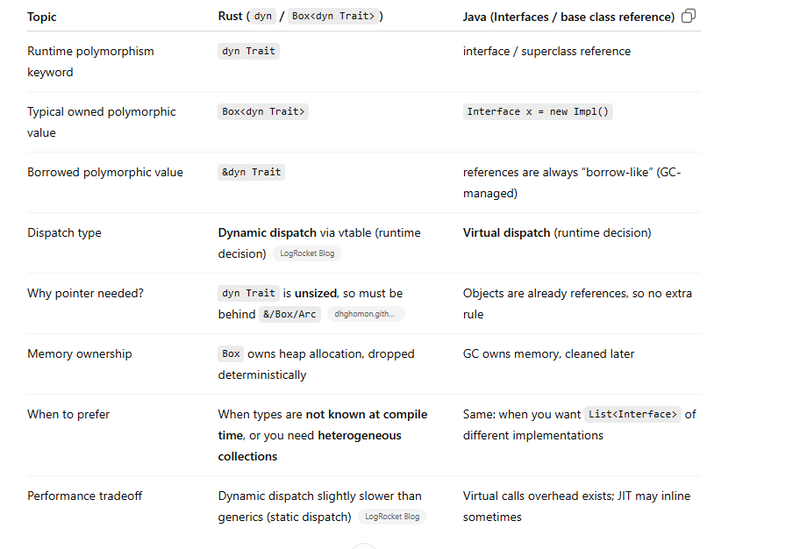Click the Java column header text
This screenshot has height=549, width=800.
(569, 17)
